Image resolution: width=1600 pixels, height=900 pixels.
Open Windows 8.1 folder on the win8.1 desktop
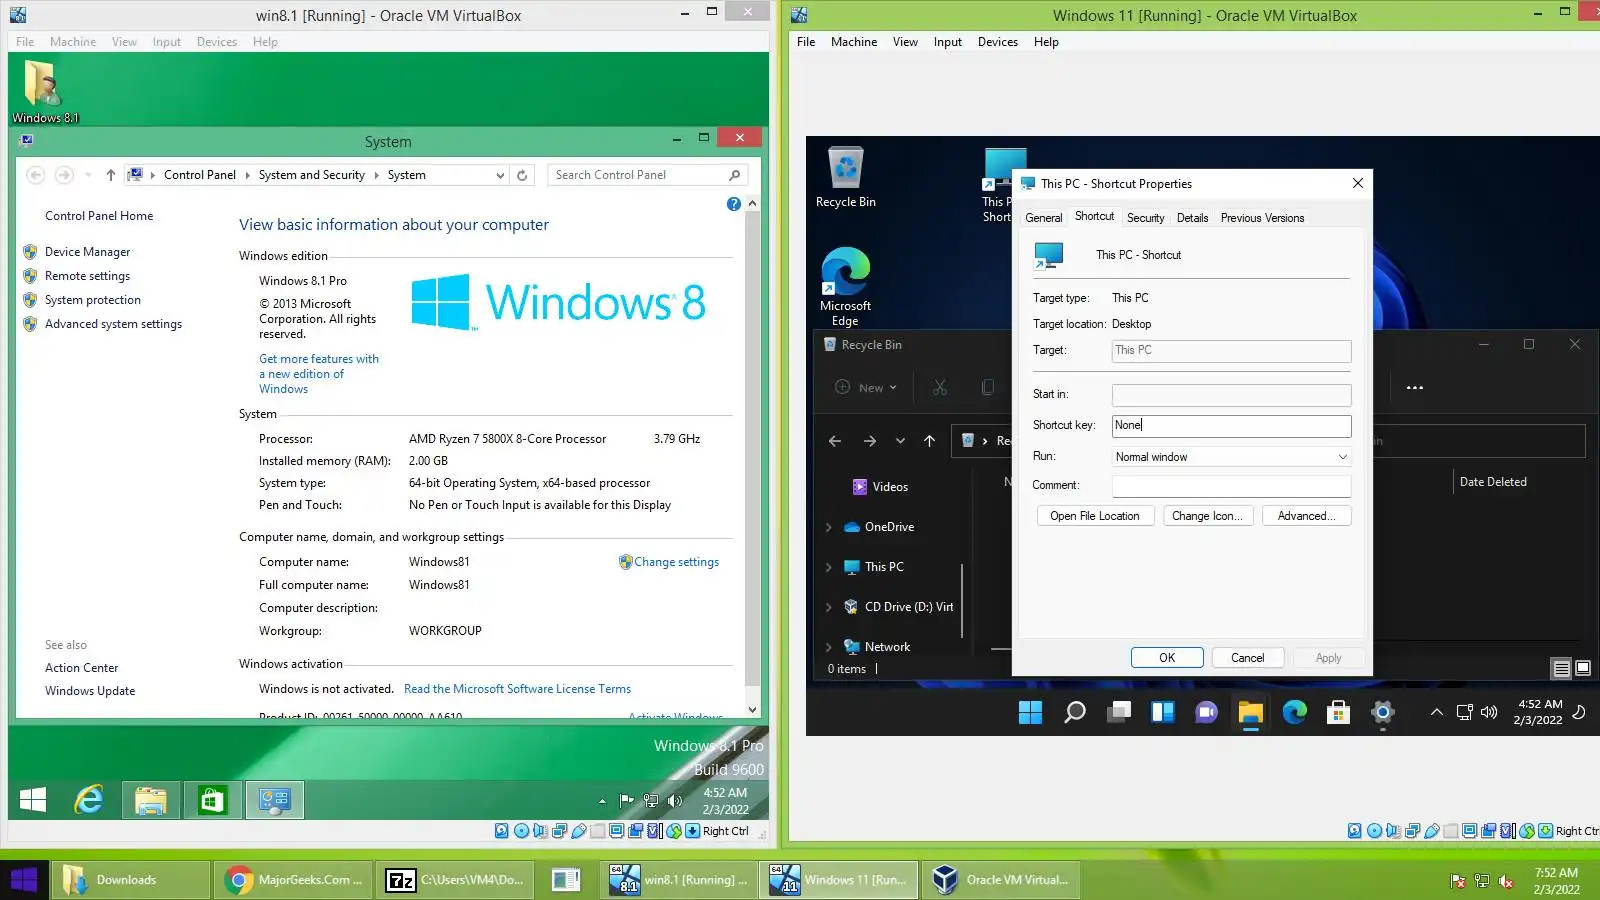coord(44,91)
